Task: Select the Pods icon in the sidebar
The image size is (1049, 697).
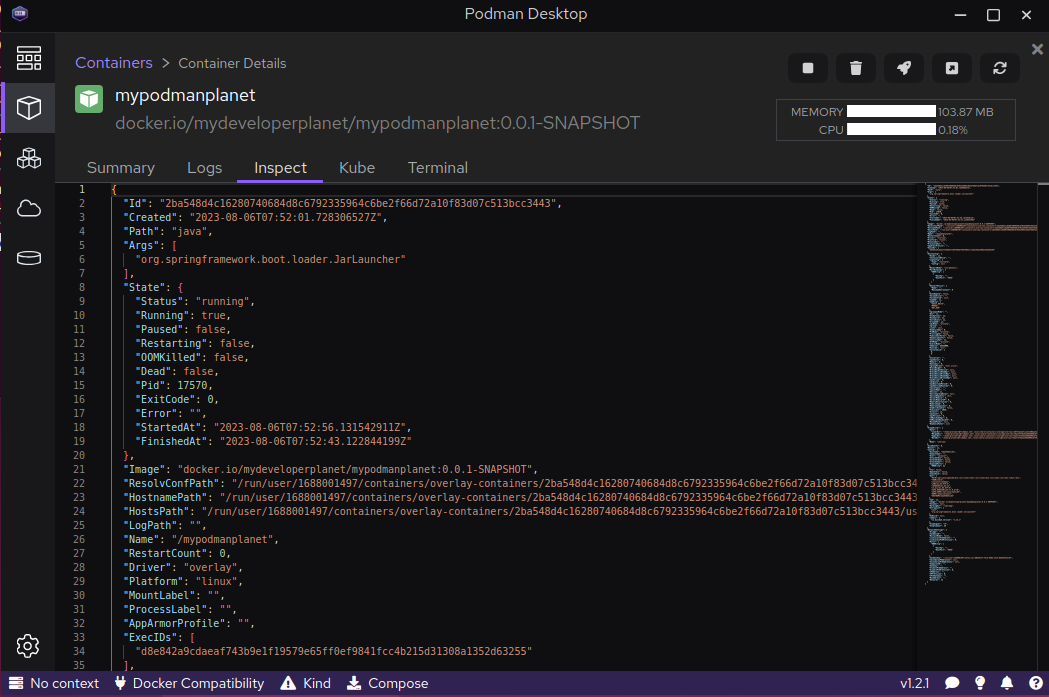Action: point(28,158)
